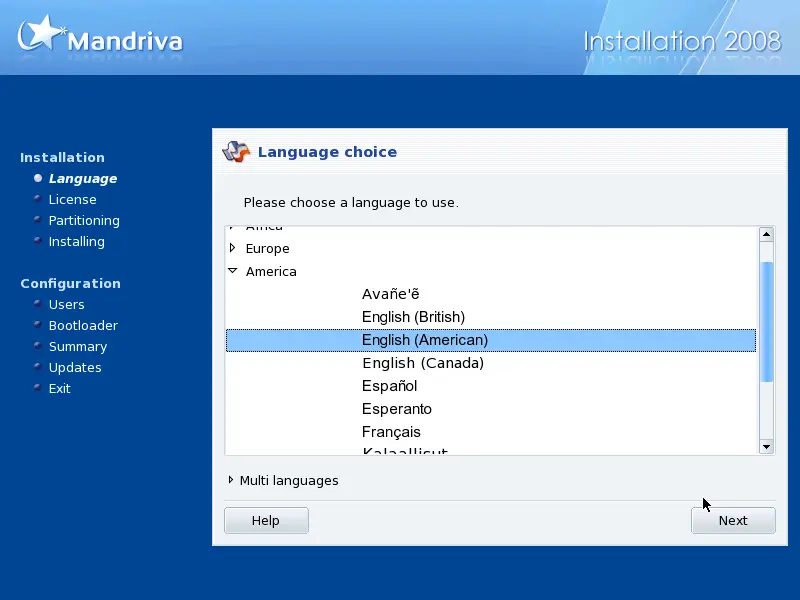Image resolution: width=800 pixels, height=600 pixels.
Task: Click the Language step bullet in sidebar
Action: pos(38,178)
